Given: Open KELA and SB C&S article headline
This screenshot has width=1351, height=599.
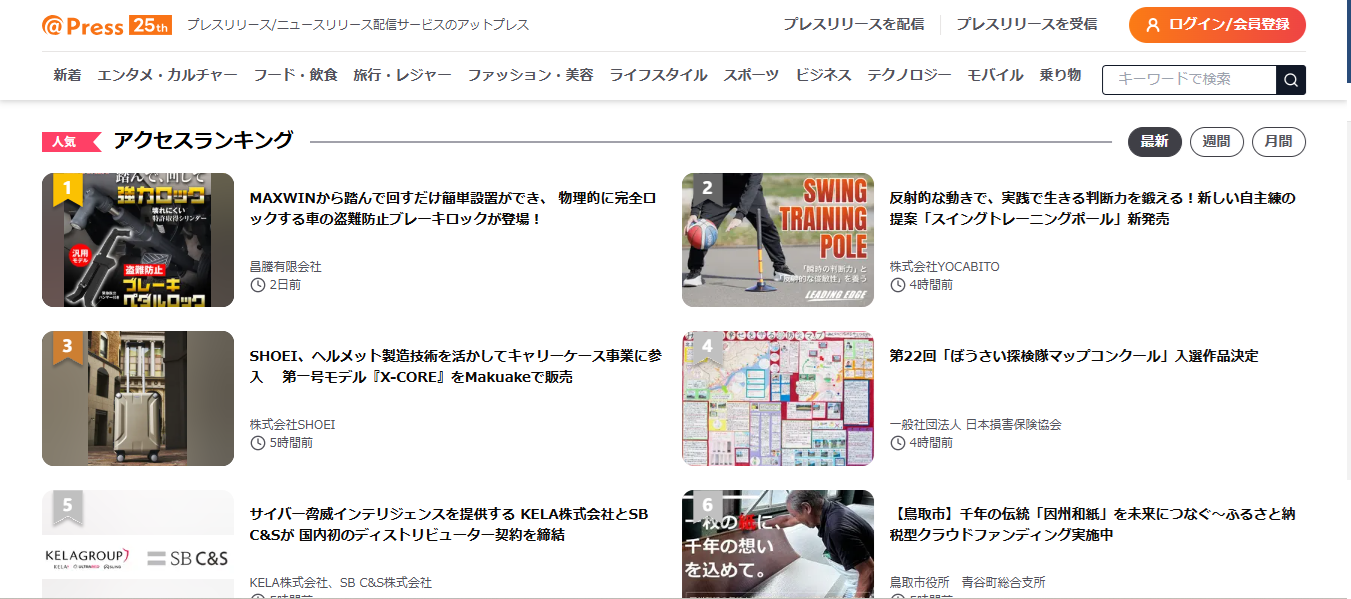Looking at the screenshot, I should click(x=449, y=524).
